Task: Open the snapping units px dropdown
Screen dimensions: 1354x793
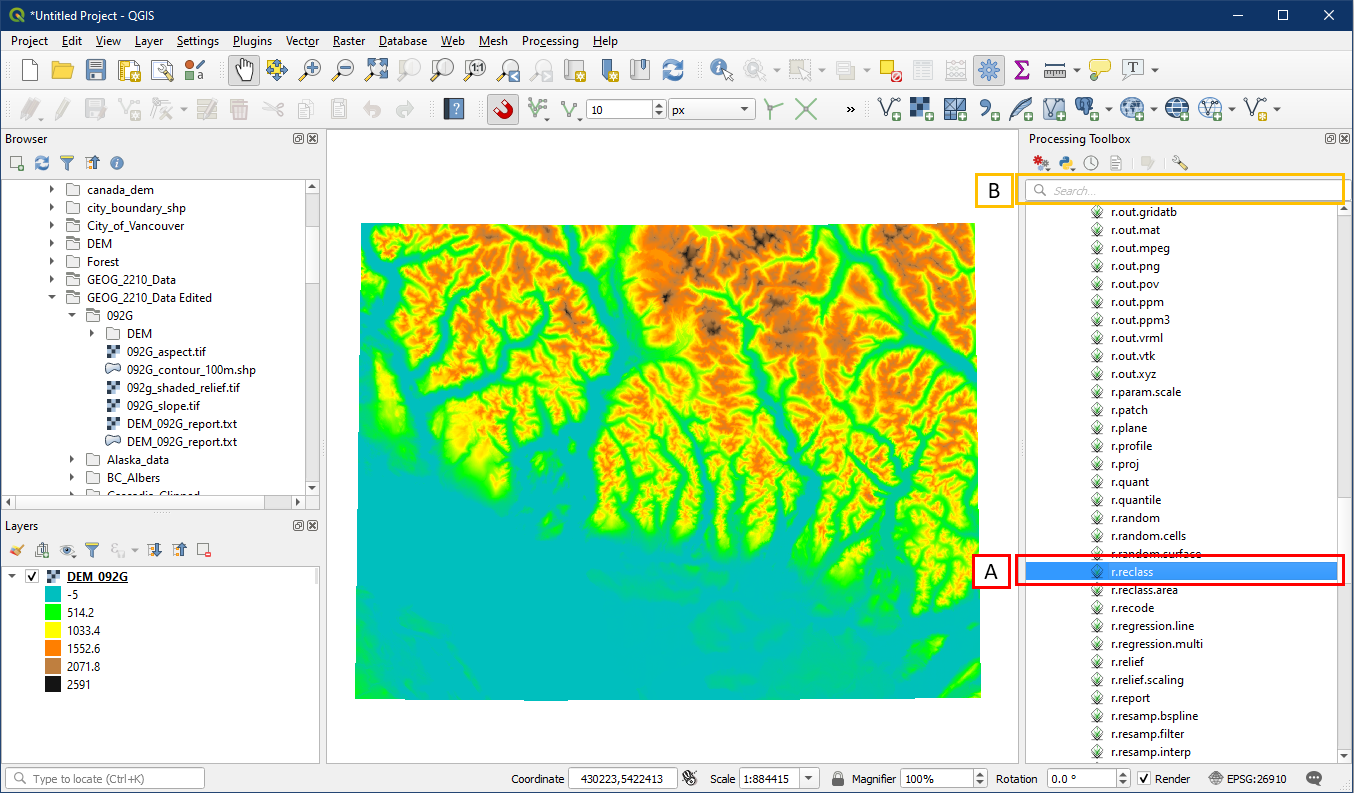Action: [746, 110]
